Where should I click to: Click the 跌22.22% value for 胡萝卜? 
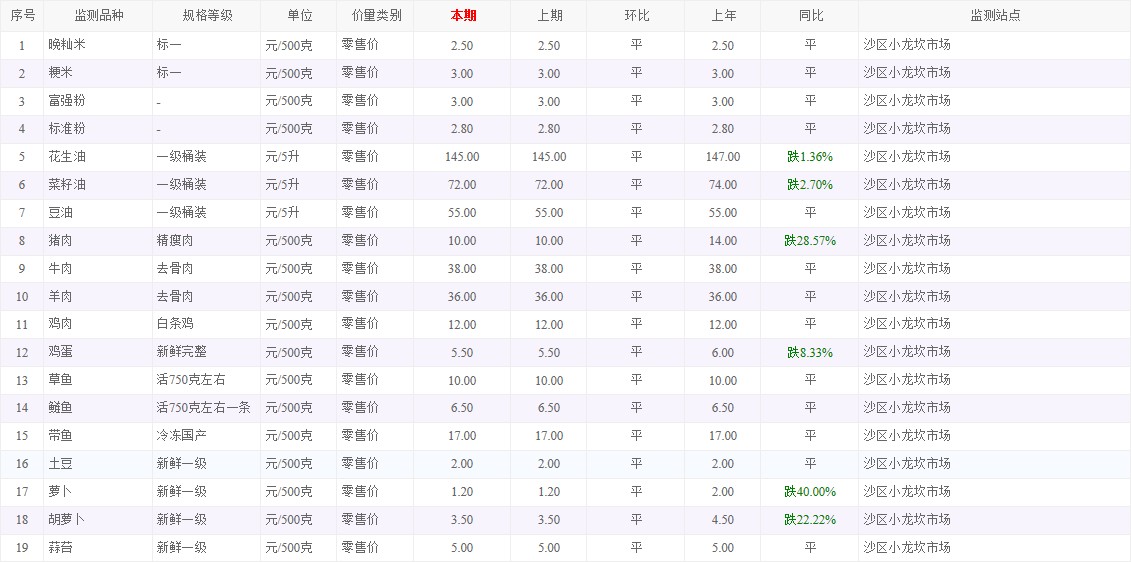[810, 520]
